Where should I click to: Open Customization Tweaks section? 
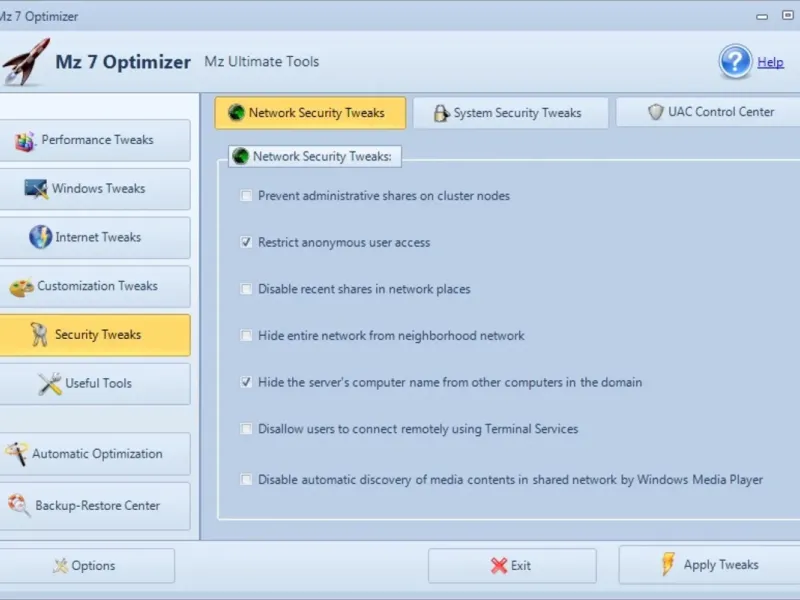pos(95,286)
